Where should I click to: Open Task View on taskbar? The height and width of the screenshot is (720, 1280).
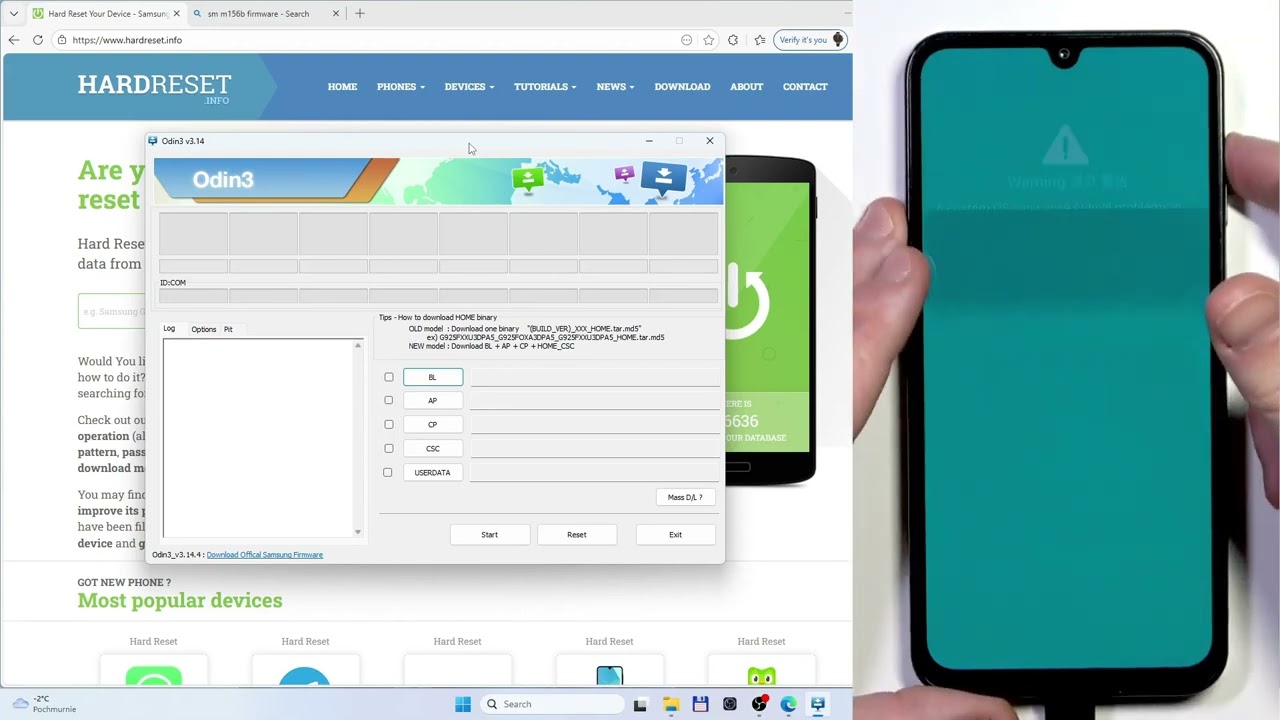click(x=640, y=704)
